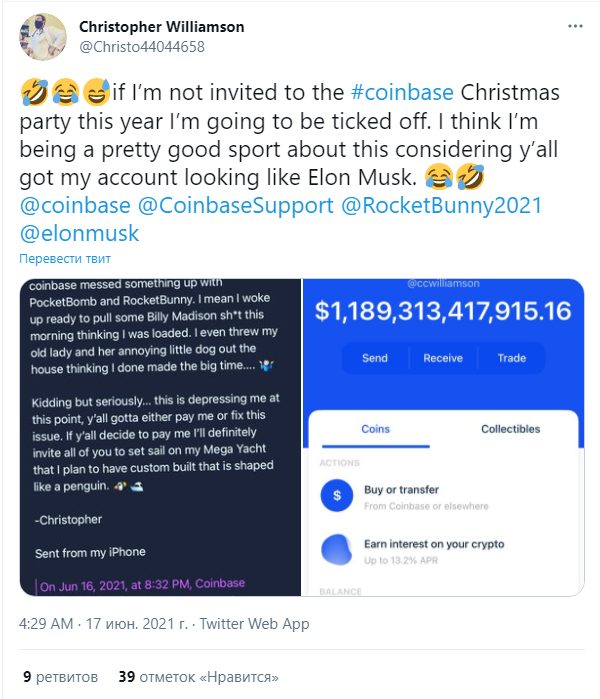The height and width of the screenshot is (699, 600).
Task: Visit the @RocketBunny2021 mention
Action: 441,206
